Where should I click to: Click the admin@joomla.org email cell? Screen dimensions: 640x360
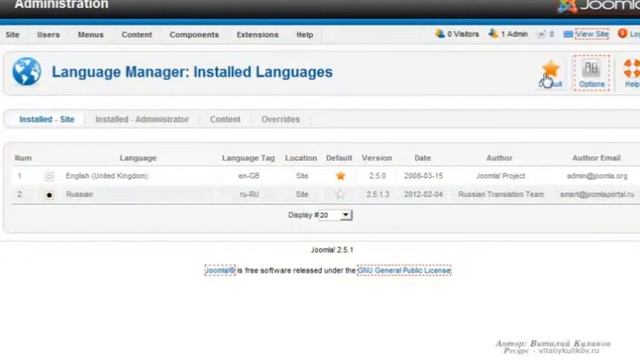point(597,176)
